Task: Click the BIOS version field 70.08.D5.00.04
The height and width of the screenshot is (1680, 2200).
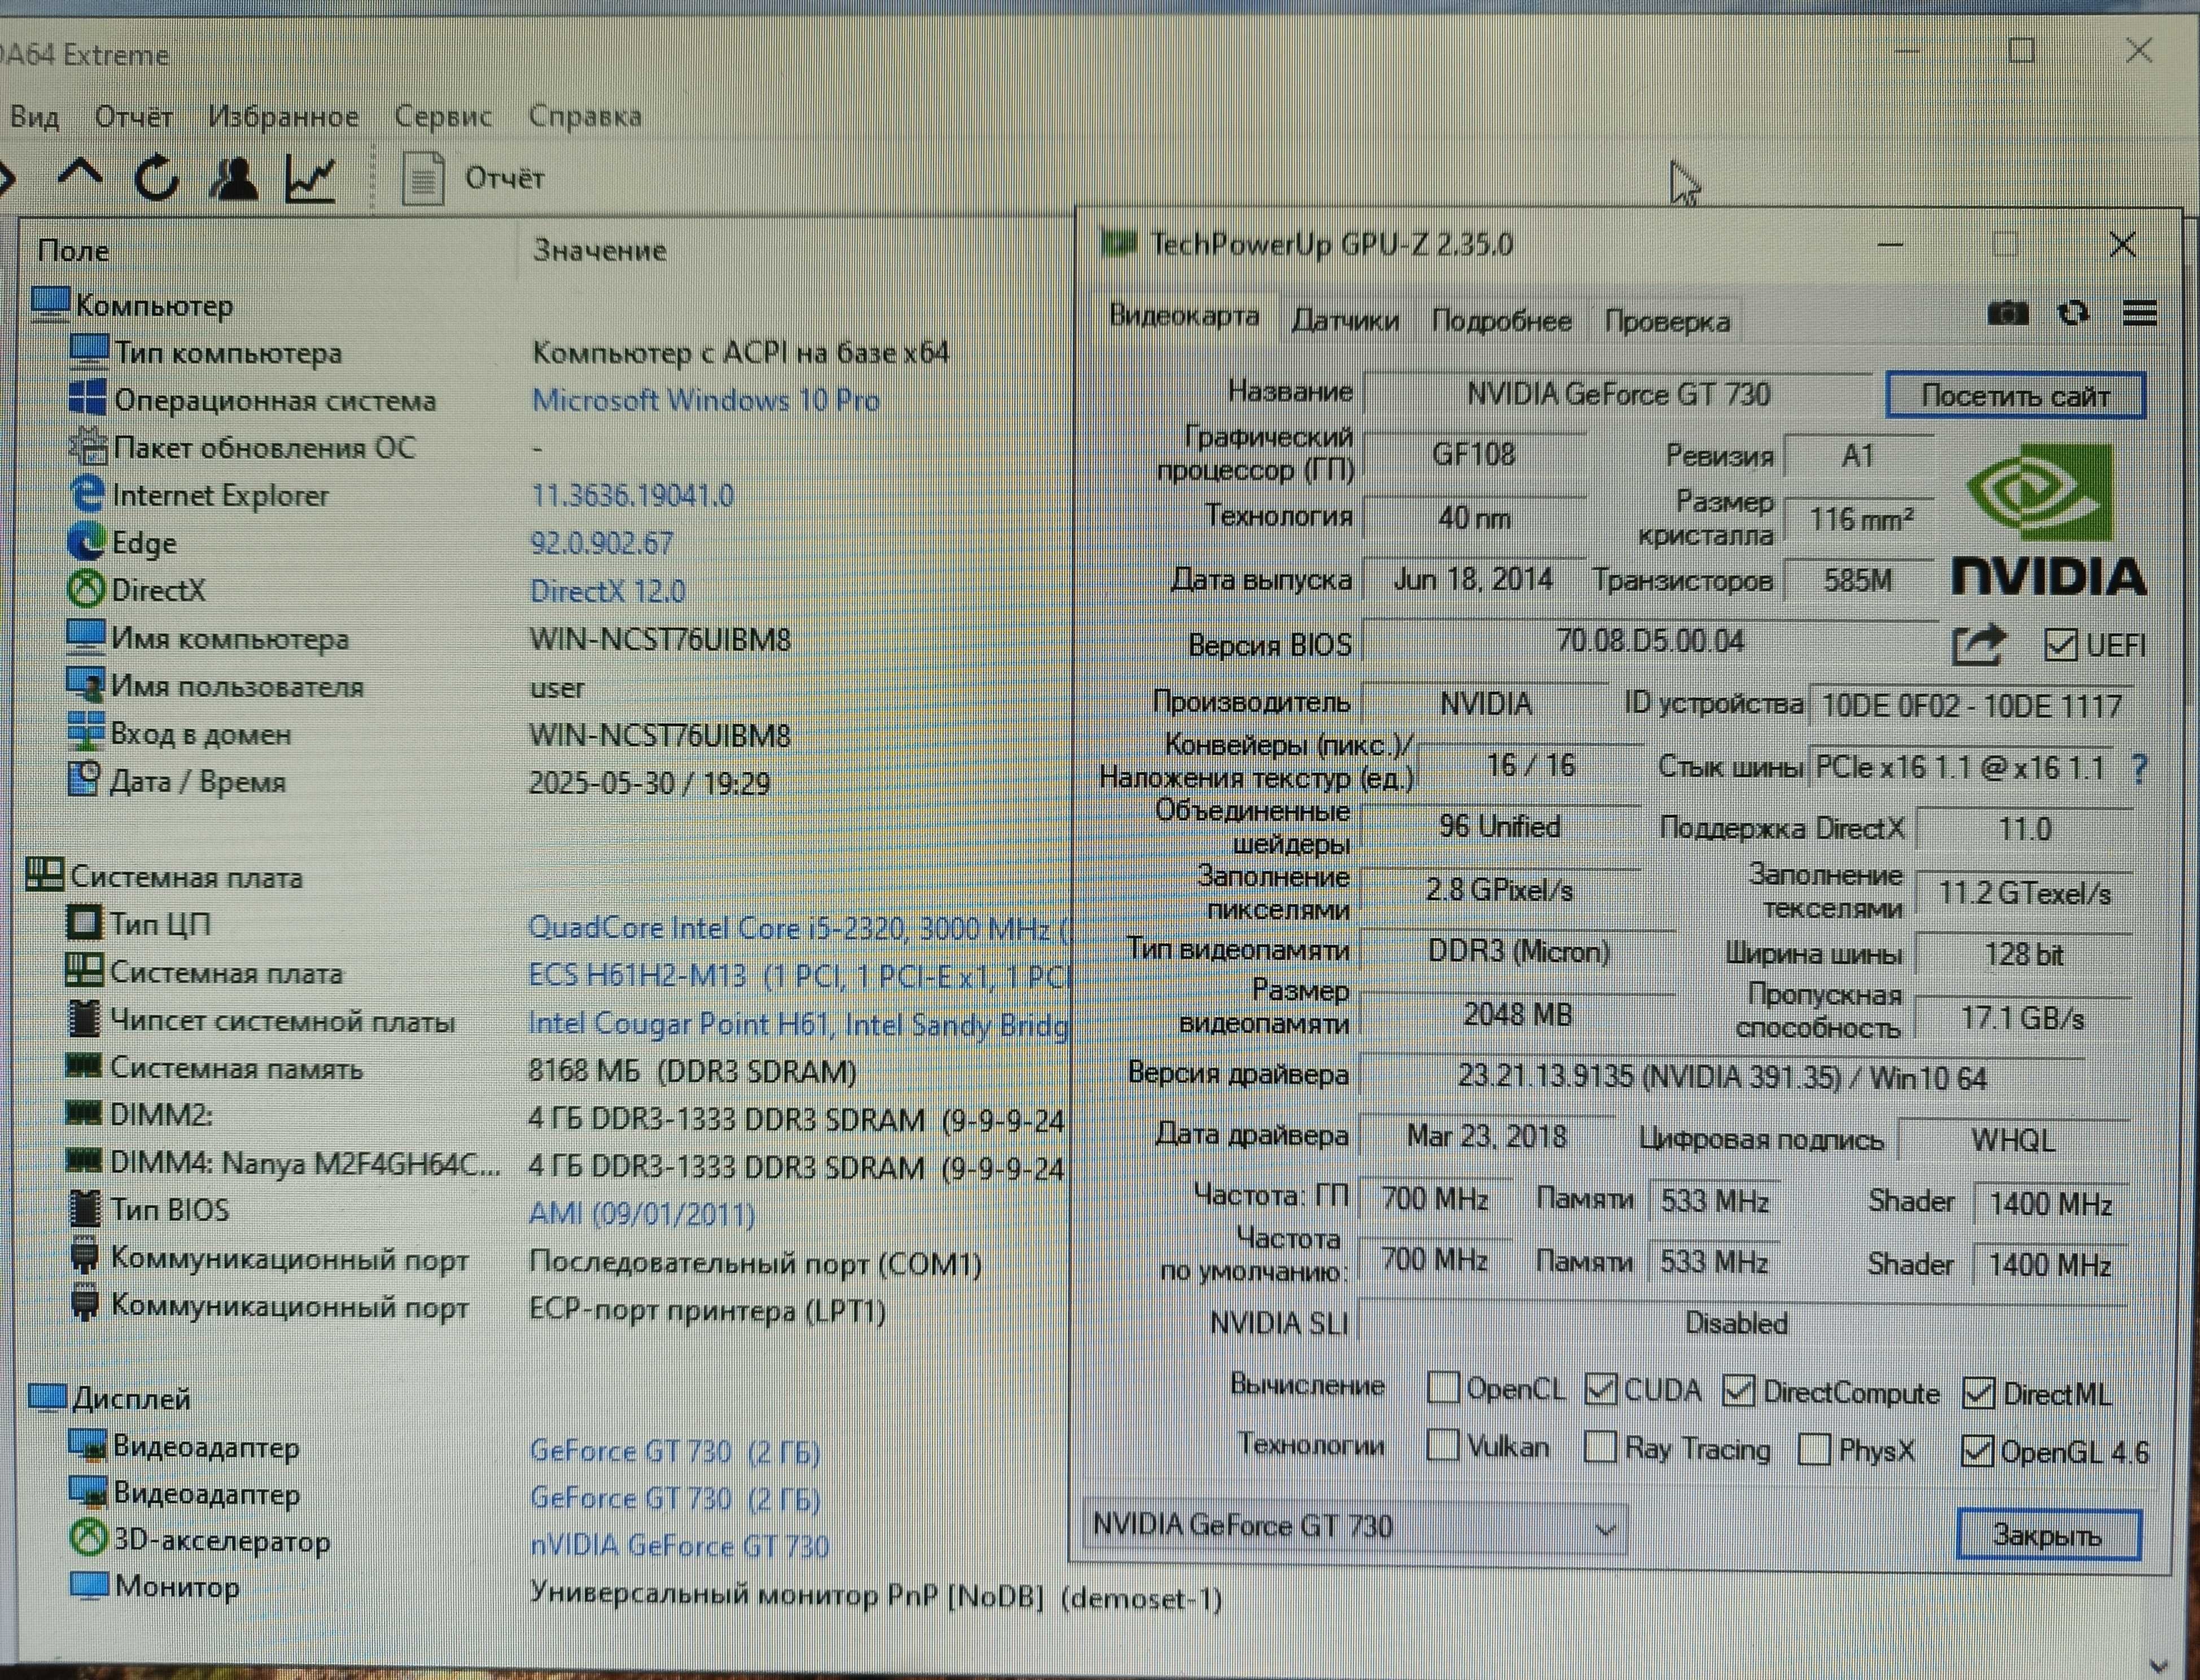Action: [x=1650, y=641]
